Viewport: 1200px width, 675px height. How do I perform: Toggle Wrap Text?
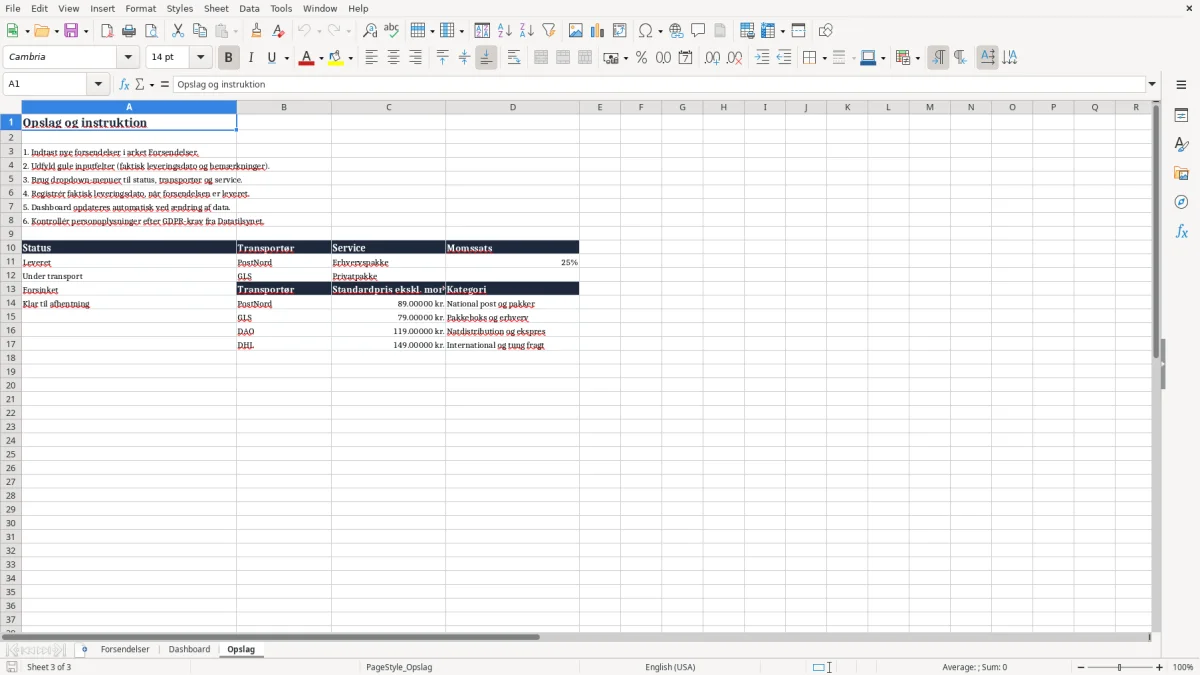click(x=514, y=58)
